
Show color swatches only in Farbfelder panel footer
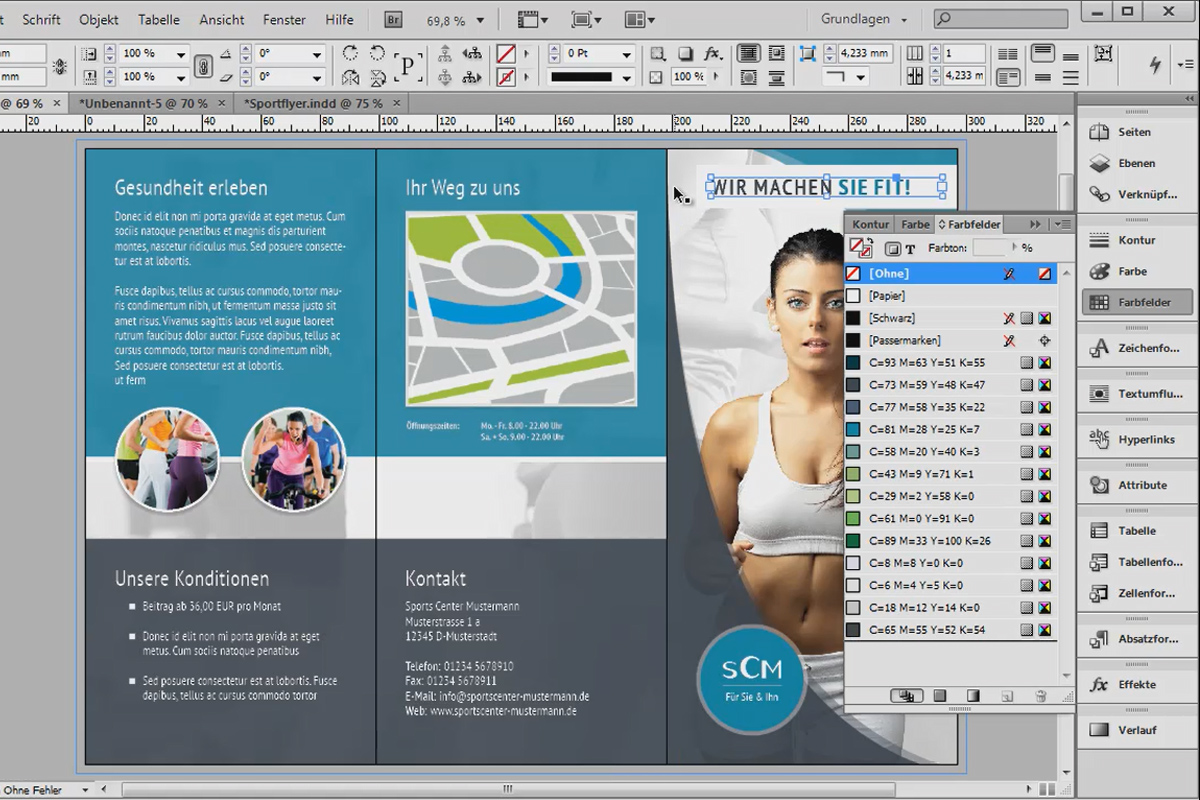coord(940,696)
